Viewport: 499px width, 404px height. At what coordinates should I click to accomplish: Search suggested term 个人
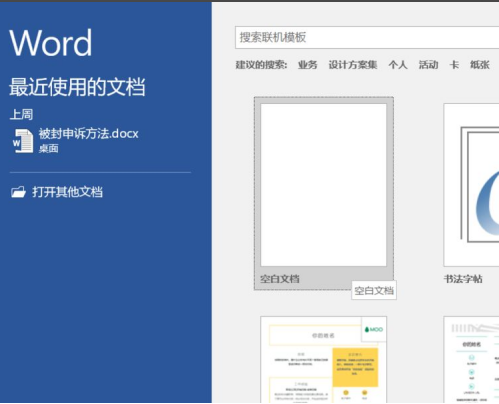click(x=398, y=65)
